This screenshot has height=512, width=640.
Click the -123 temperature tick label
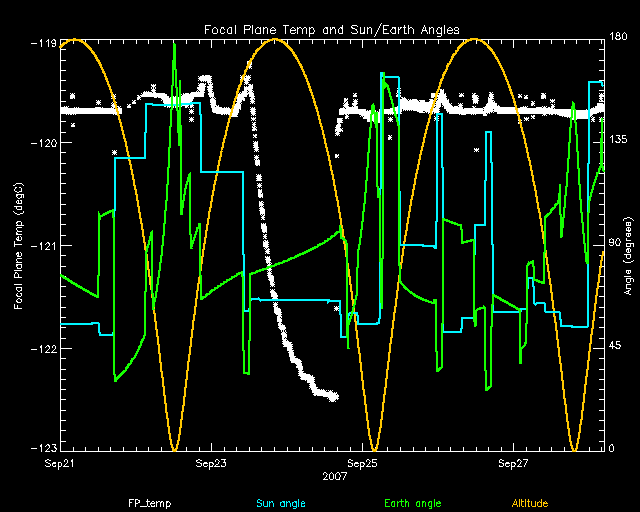[43, 448]
